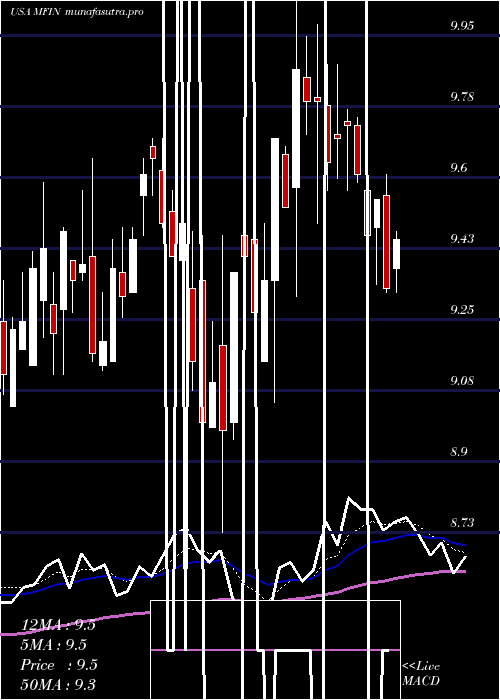The image size is (500, 700).
Task: Click the 9.43 price axis label
Action: (462, 238)
